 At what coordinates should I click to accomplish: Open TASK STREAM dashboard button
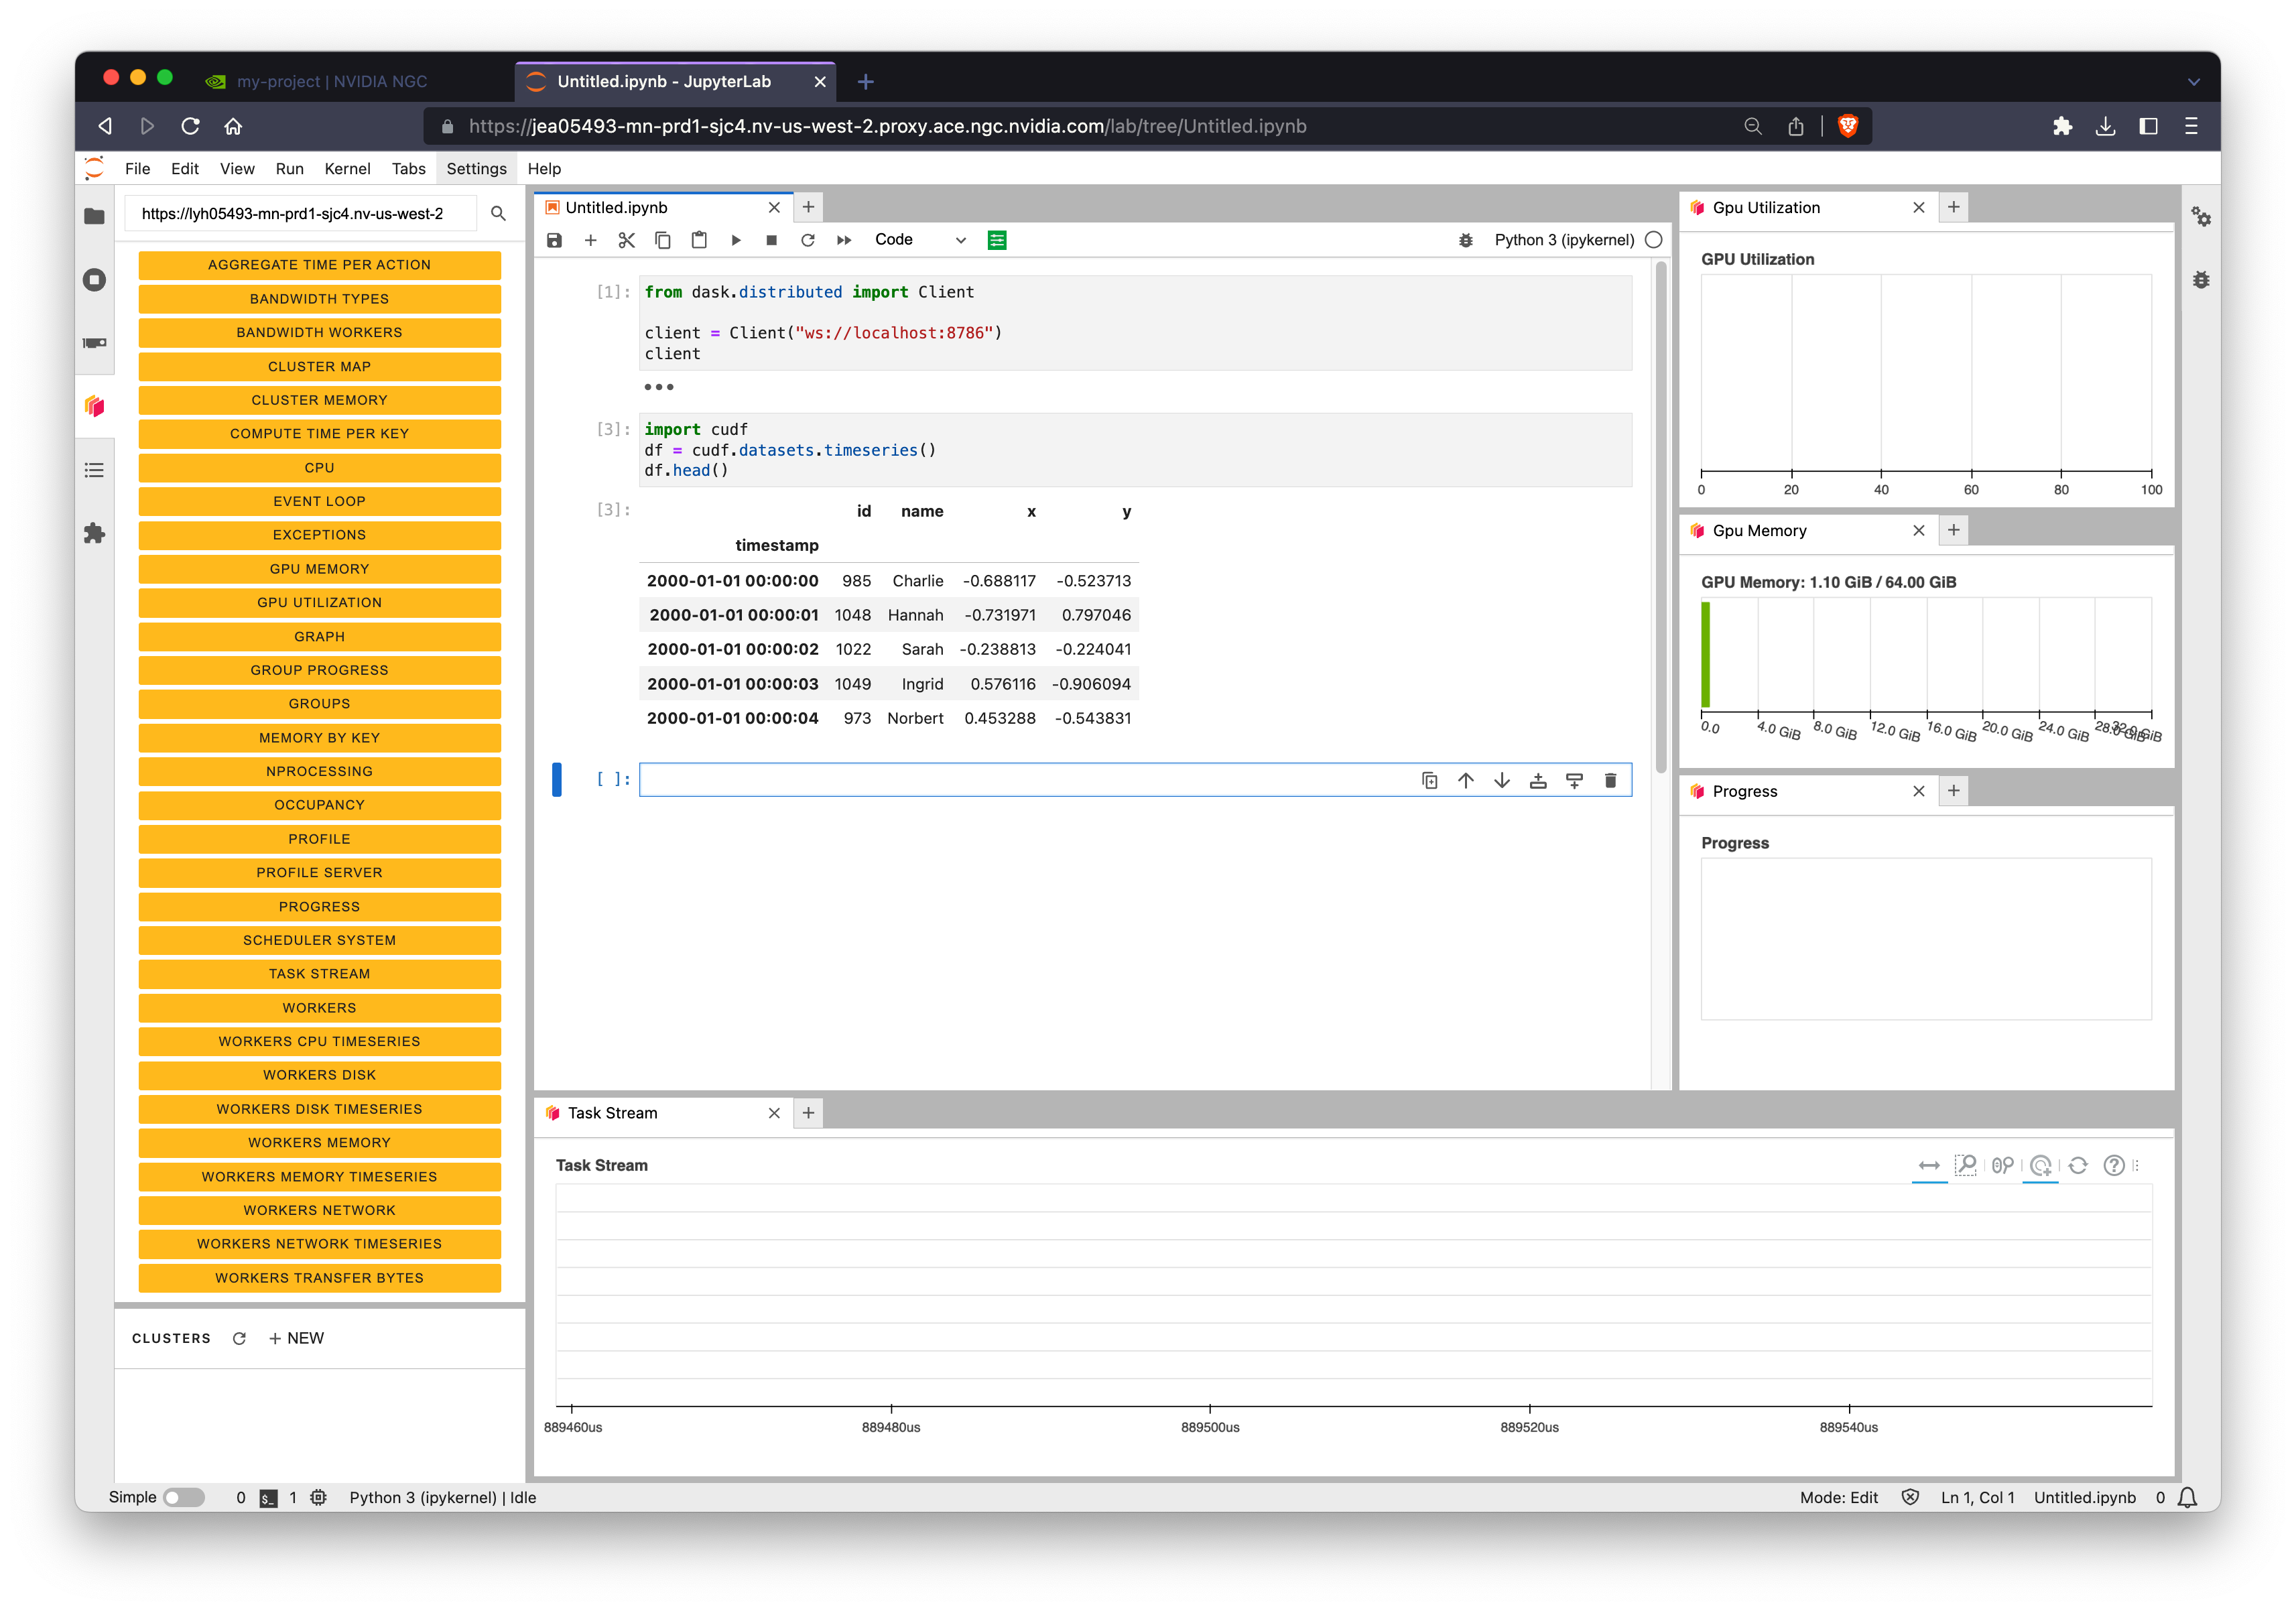pos(320,974)
